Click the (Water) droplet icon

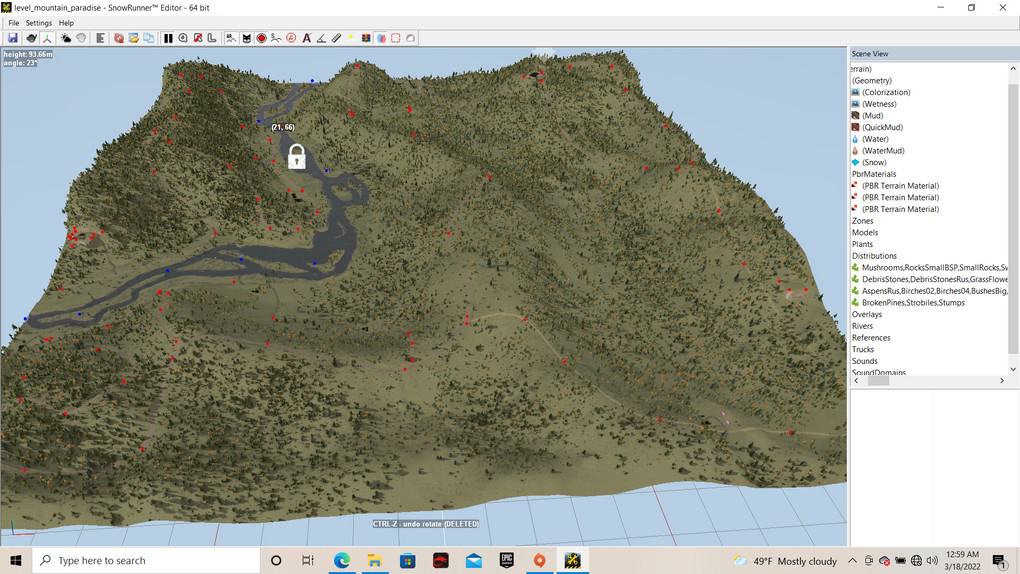point(855,139)
